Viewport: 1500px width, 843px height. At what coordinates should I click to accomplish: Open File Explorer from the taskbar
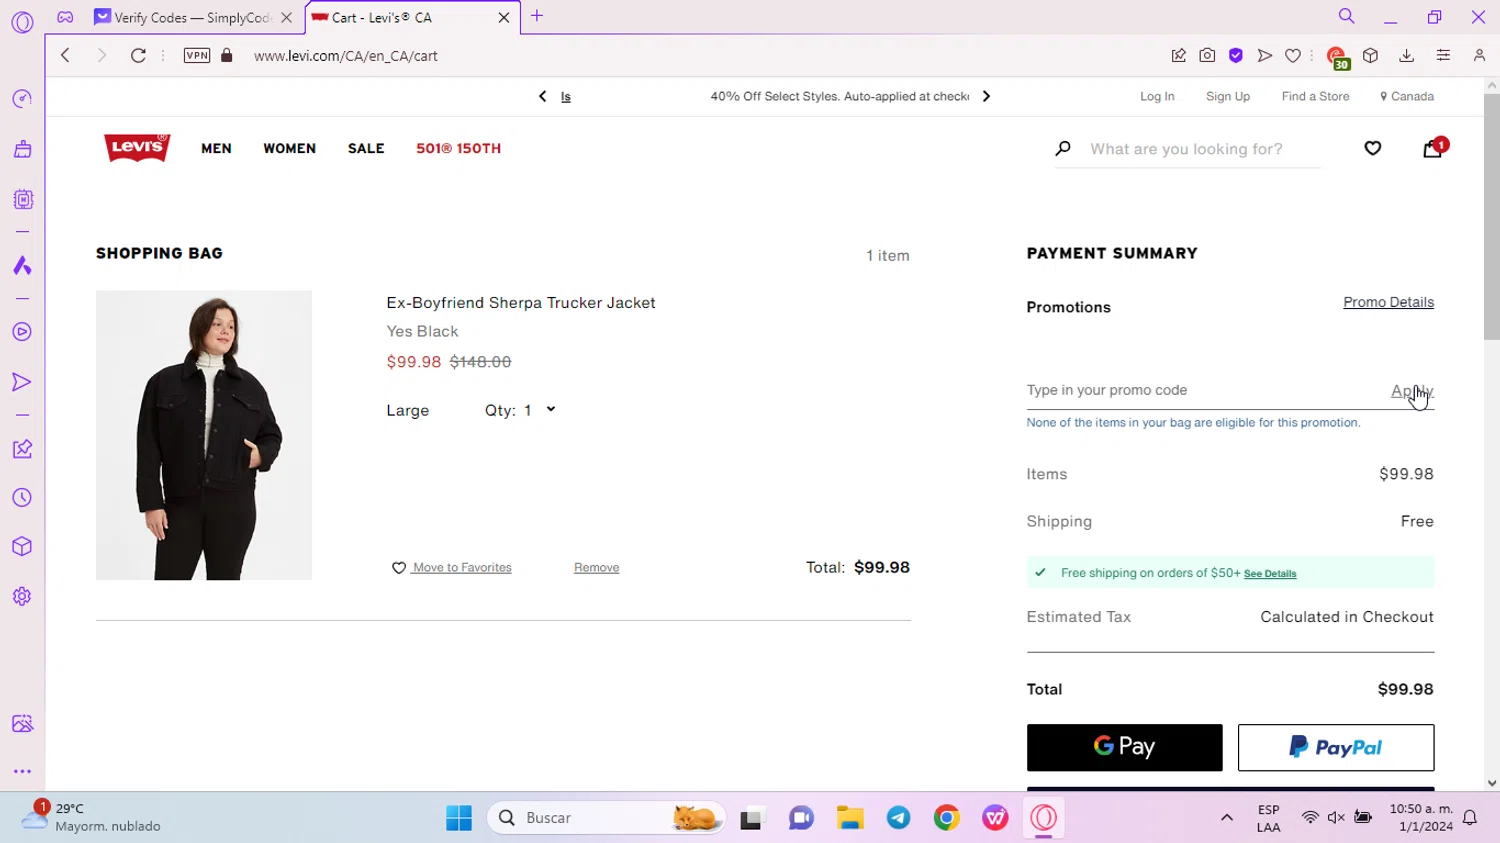tap(850, 818)
